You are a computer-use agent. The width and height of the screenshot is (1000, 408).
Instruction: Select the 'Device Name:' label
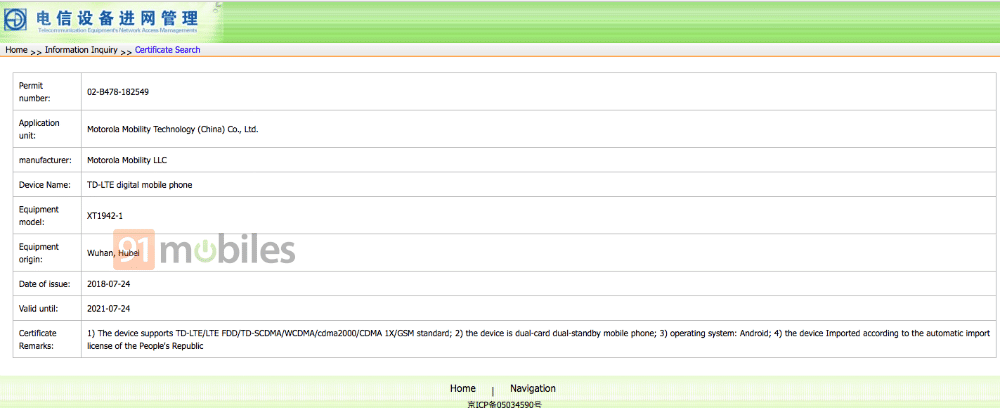(x=43, y=185)
